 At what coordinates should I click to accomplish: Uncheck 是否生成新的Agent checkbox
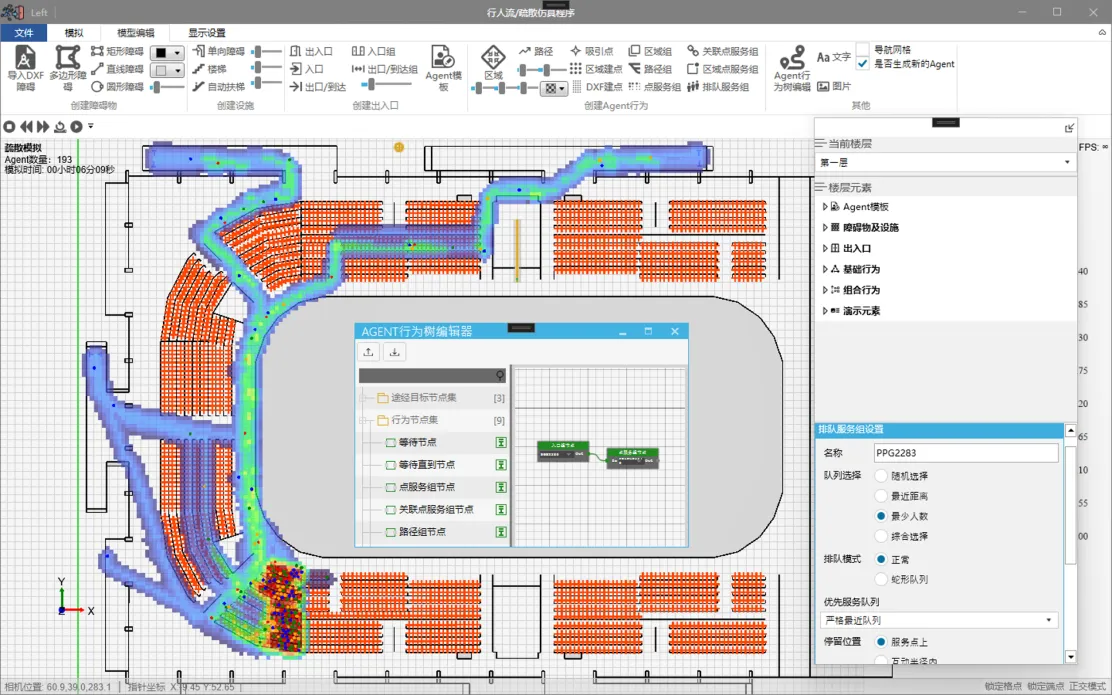[x=863, y=64]
